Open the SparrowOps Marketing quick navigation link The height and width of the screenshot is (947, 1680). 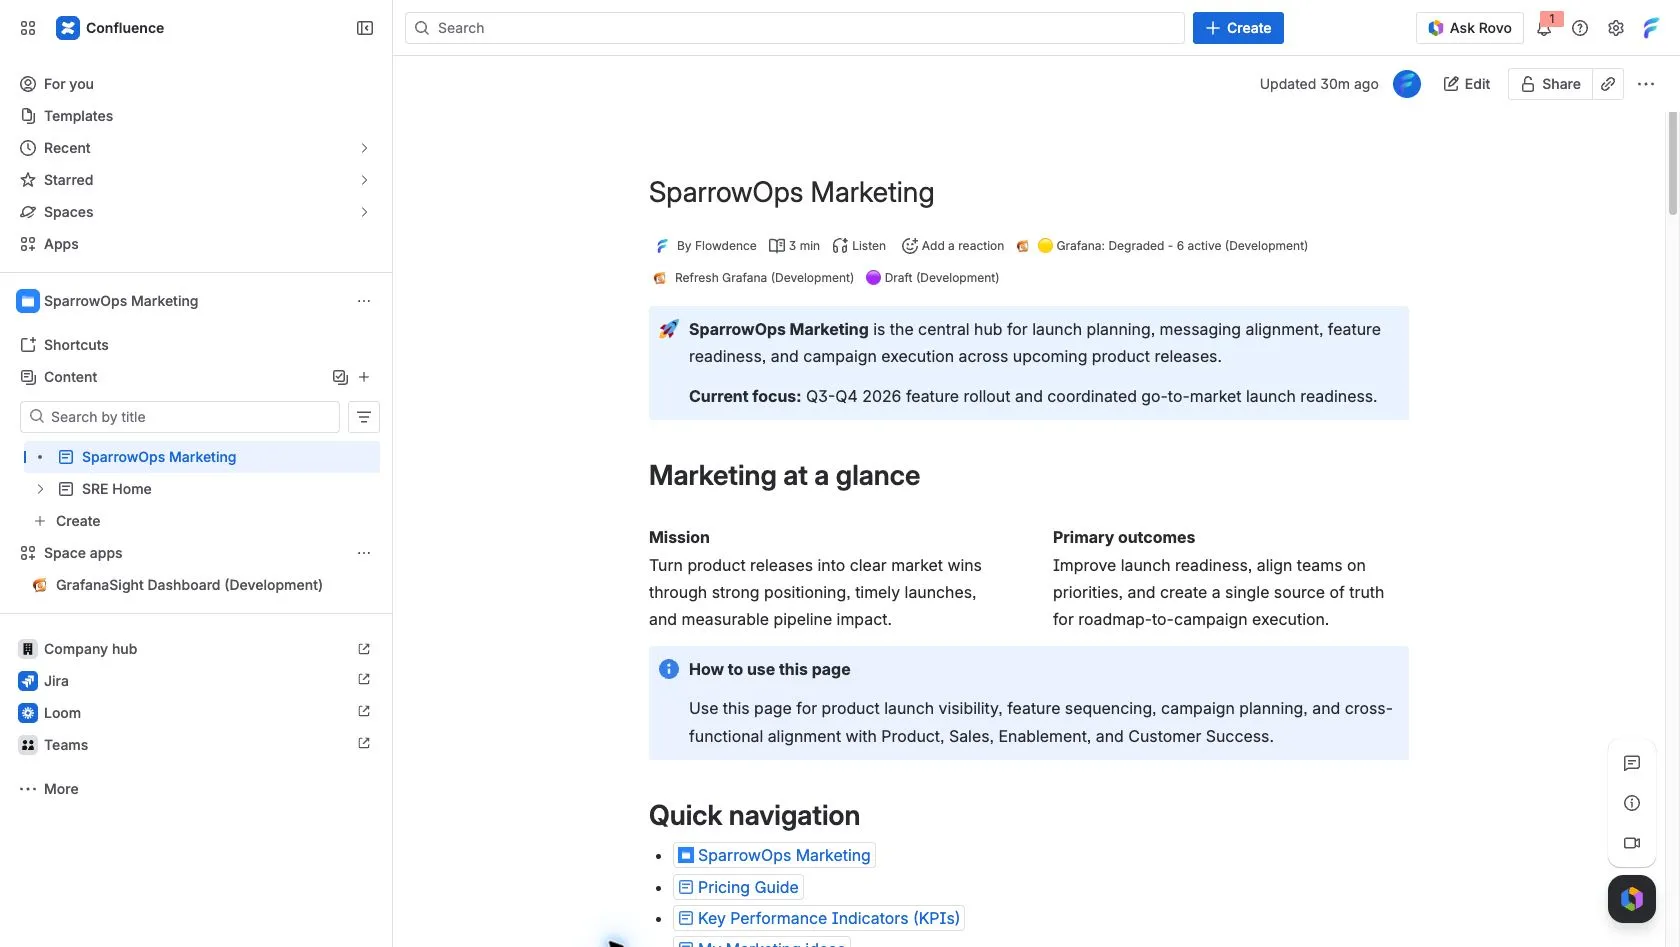coord(774,855)
